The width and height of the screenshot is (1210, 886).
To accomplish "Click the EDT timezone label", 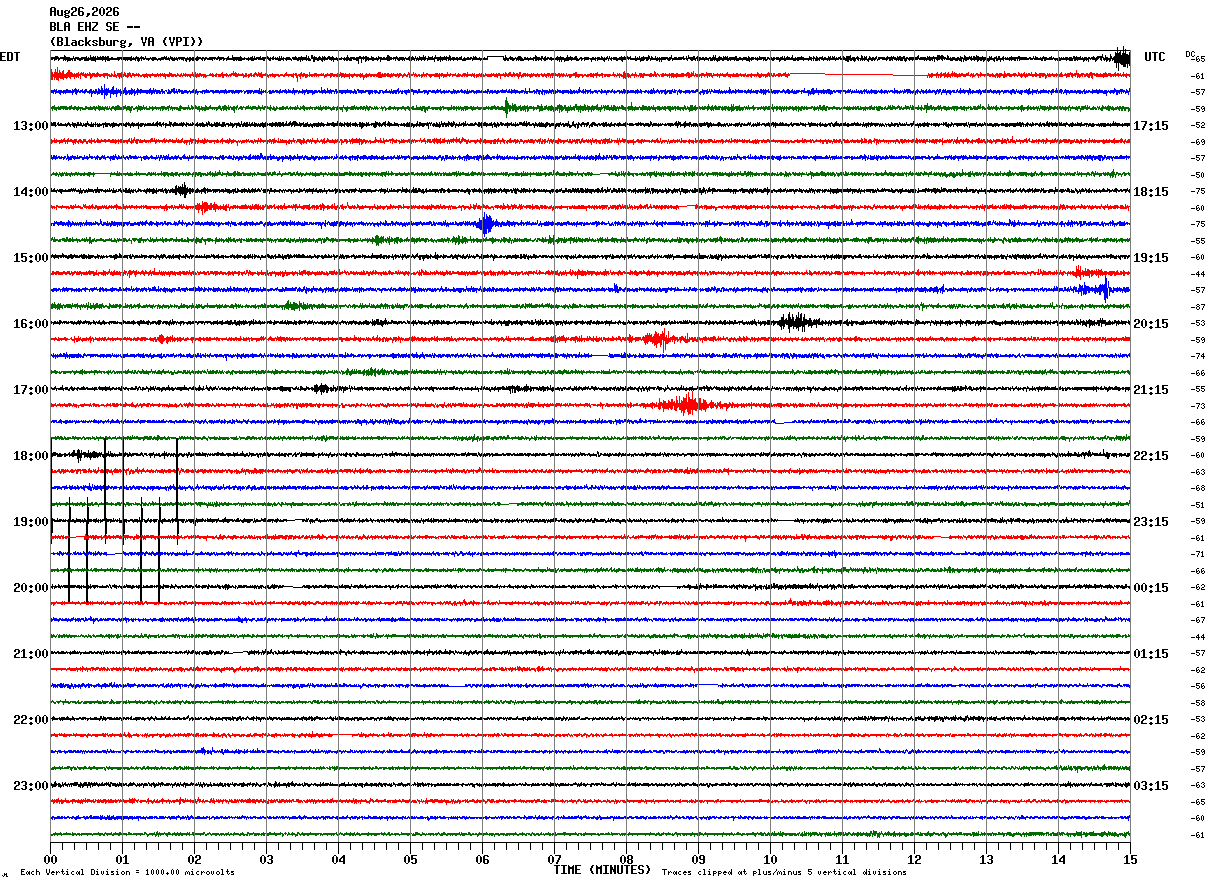I will point(10,57).
